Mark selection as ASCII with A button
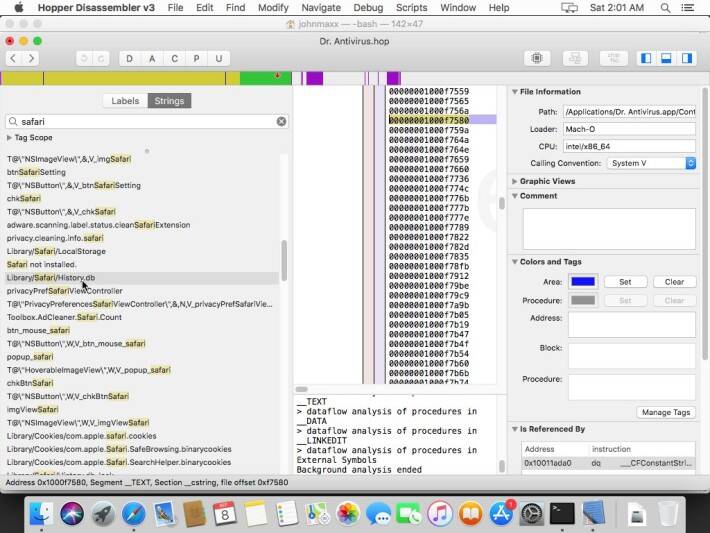The width and height of the screenshot is (710, 533). pyautogui.click(x=152, y=58)
